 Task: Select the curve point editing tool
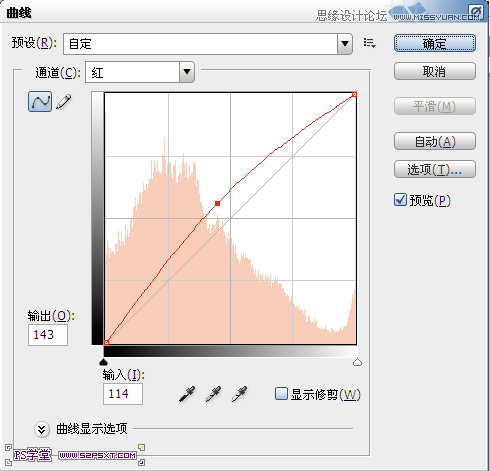(x=40, y=101)
